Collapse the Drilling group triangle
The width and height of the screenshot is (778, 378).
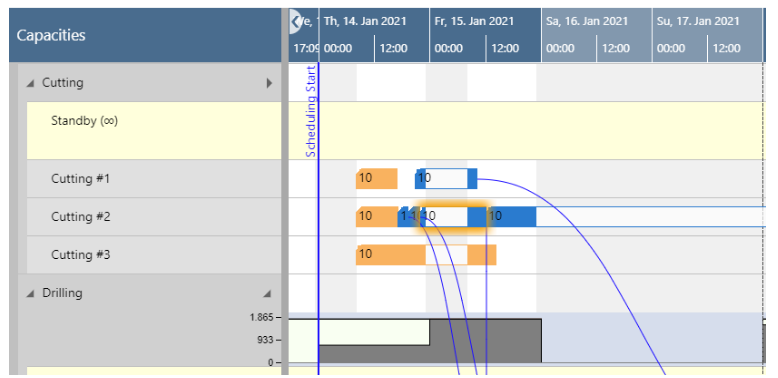[31, 294]
